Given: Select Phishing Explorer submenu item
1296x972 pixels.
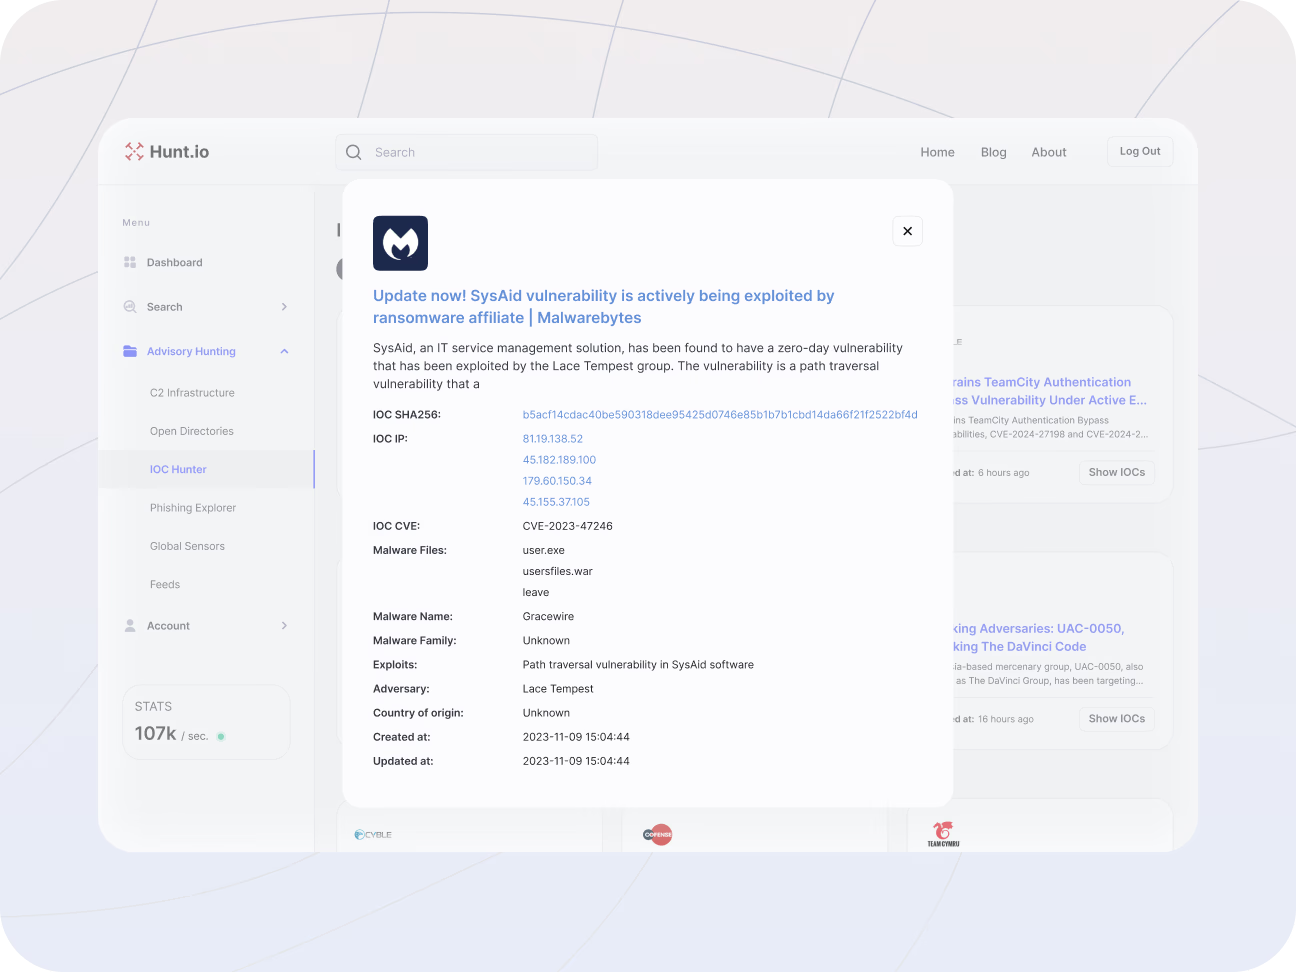Looking at the screenshot, I should tap(193, 508).
